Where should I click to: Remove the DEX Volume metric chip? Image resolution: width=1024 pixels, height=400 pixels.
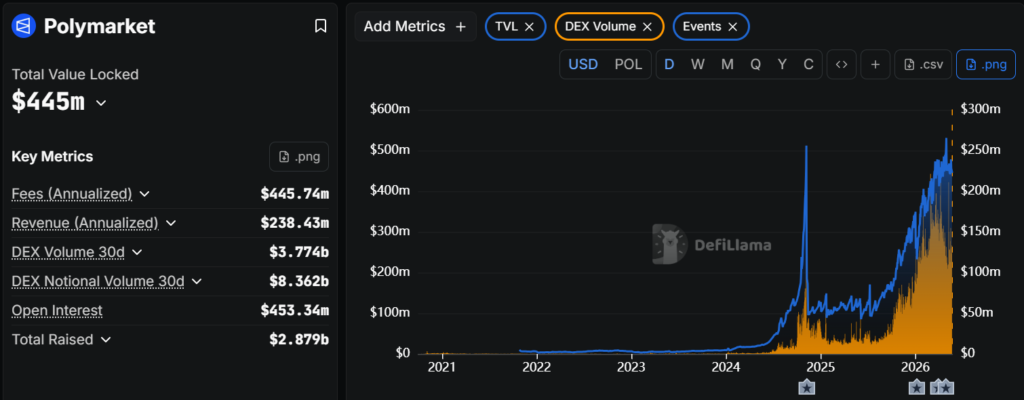pos(647,27)
